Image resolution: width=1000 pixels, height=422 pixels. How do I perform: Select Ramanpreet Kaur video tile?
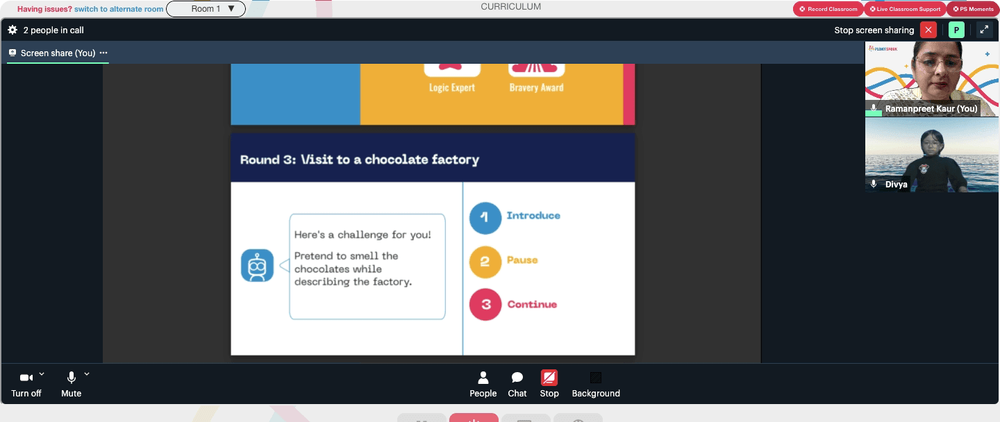932,79
